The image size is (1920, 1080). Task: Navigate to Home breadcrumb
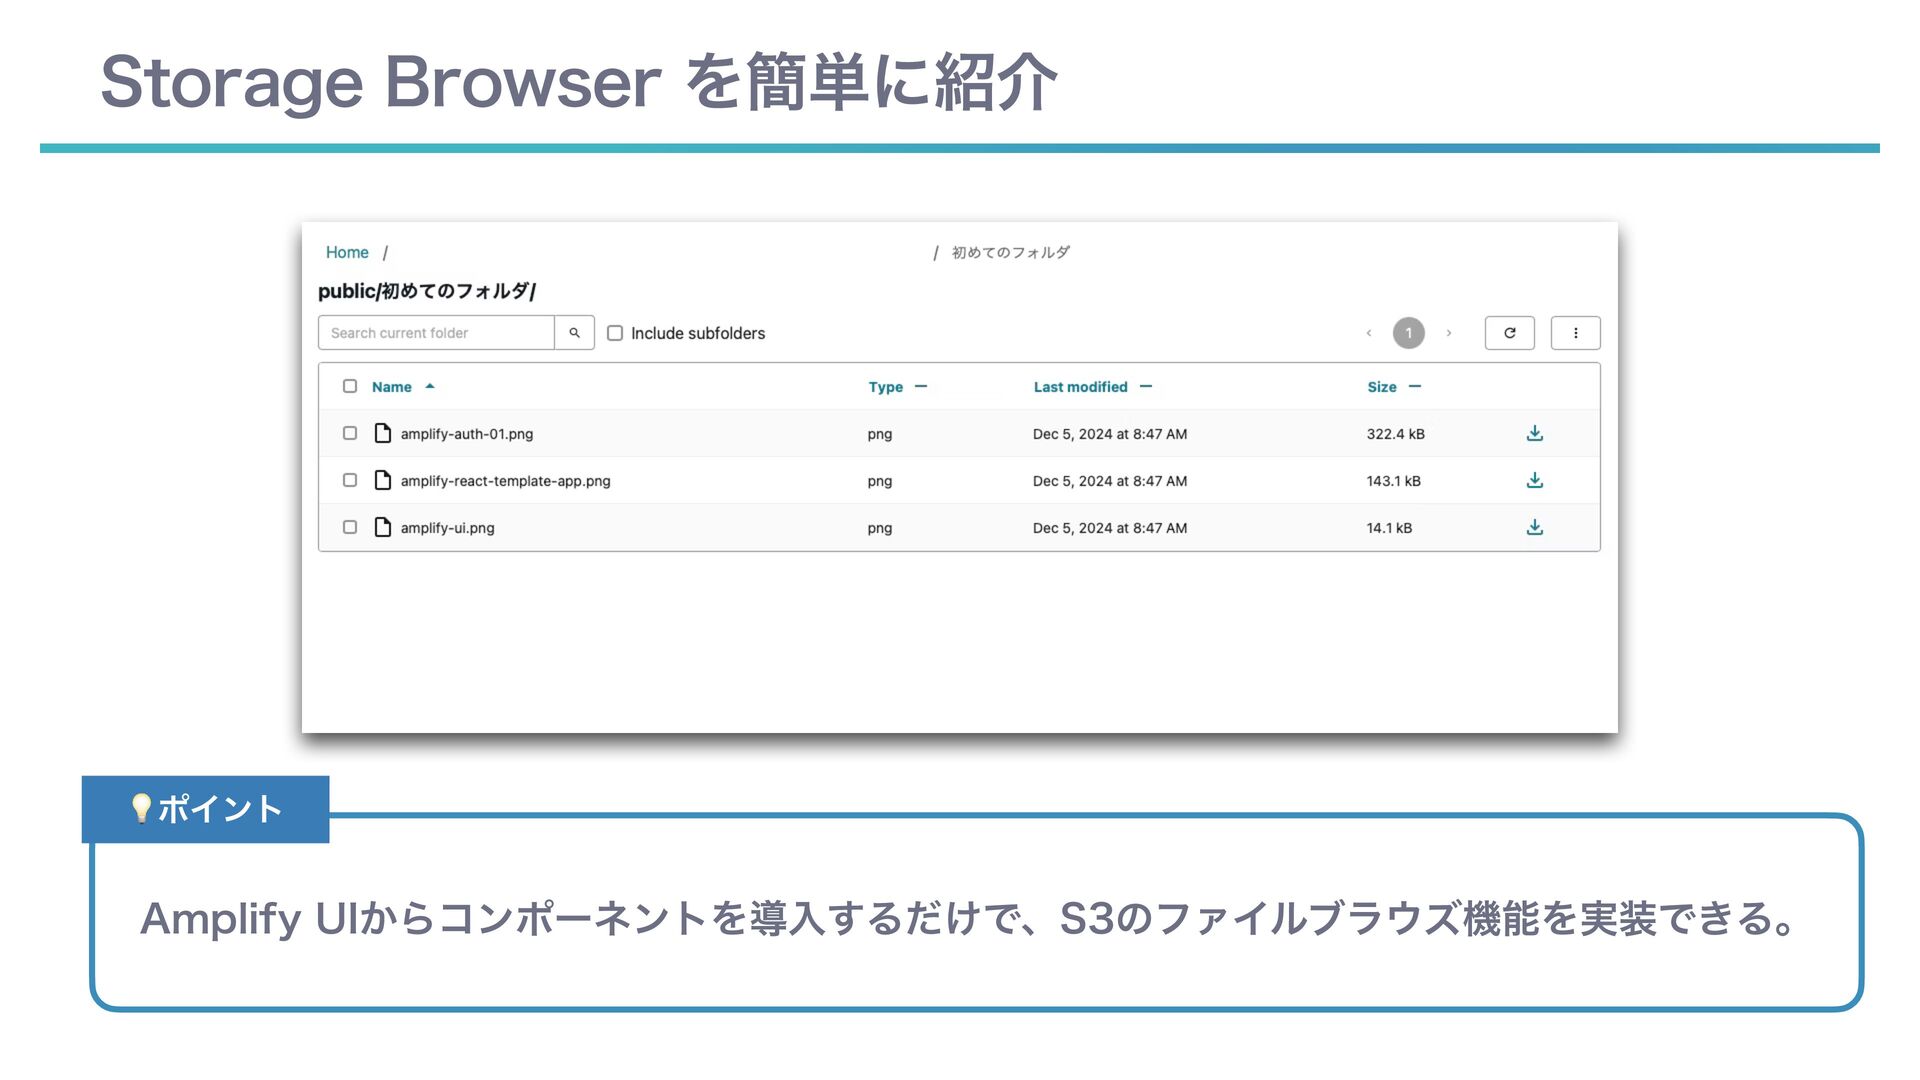347,252
